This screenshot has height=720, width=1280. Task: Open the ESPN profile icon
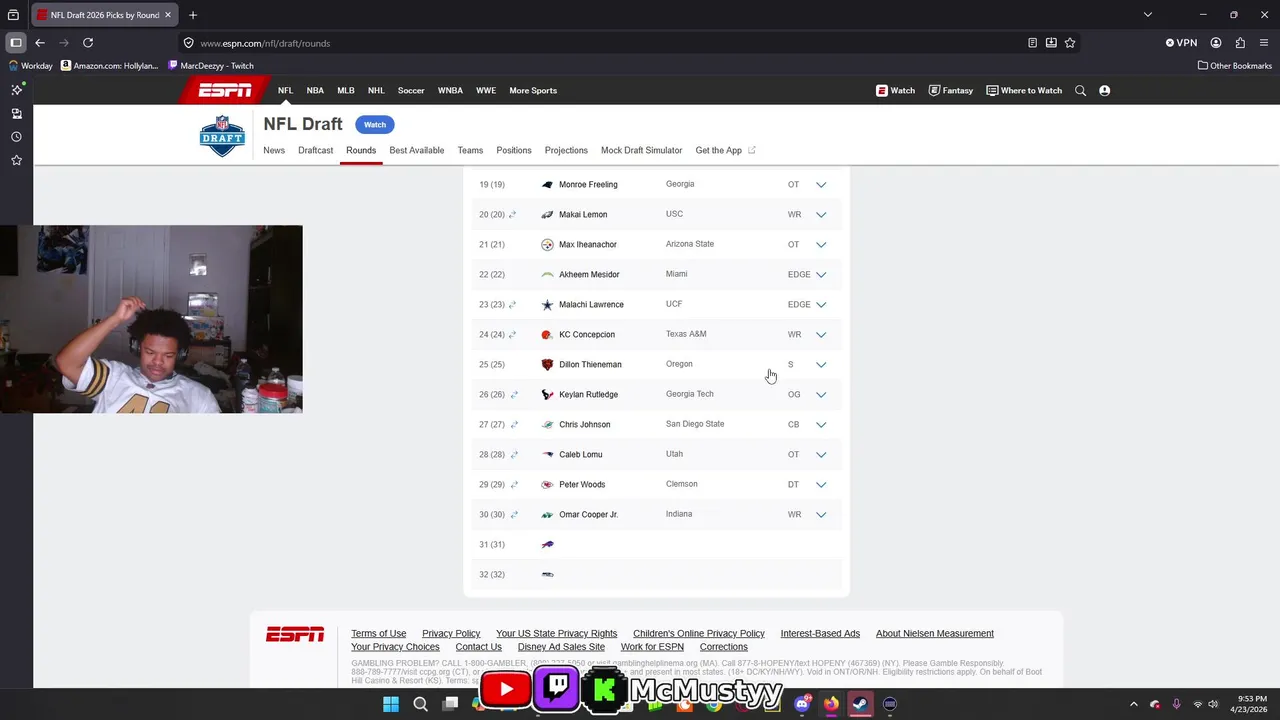click(x=1105, y=90)
